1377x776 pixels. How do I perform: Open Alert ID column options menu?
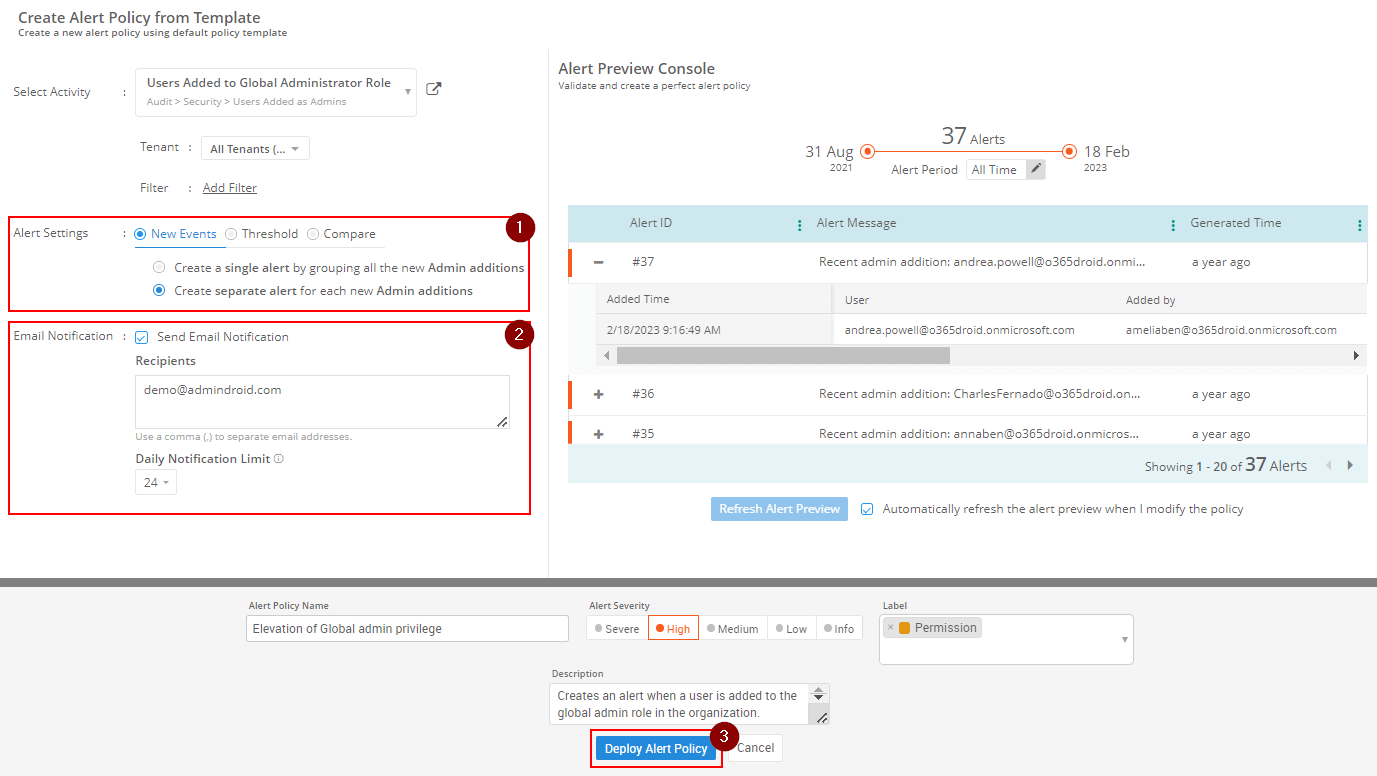(x=799, y=225)
